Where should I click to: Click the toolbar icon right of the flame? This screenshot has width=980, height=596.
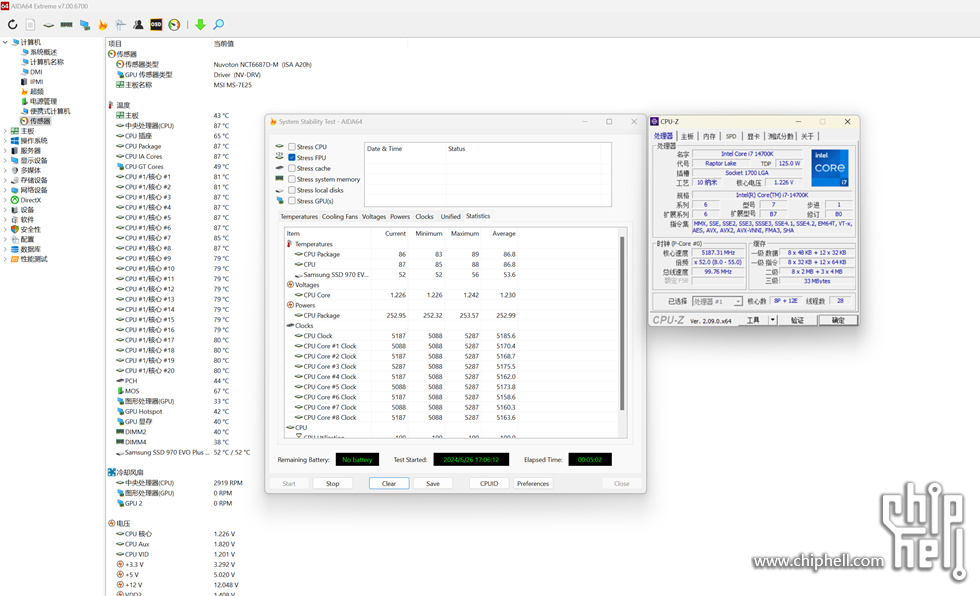click(121, 24)
